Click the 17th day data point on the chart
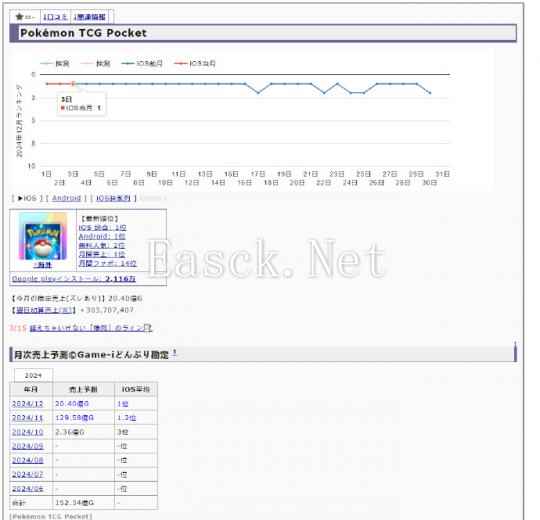The width and height of the screenshot is (540, 520). (258, 93)
